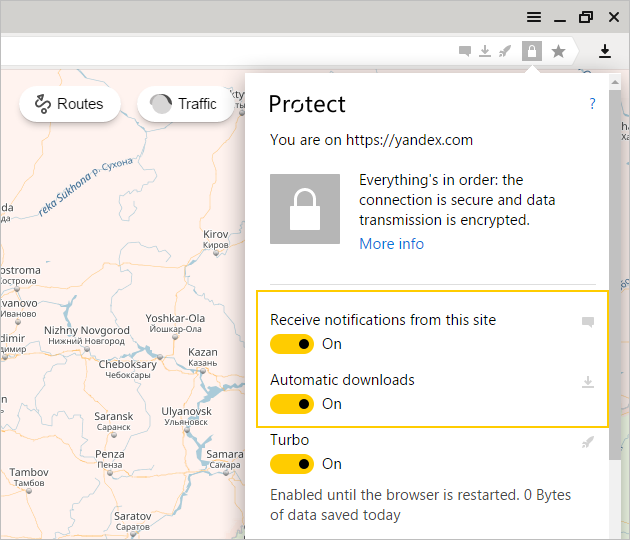Click the download tray icon in address bar
Screen dimensions: 630x540
pyautogui.click(x=485, y=51)
